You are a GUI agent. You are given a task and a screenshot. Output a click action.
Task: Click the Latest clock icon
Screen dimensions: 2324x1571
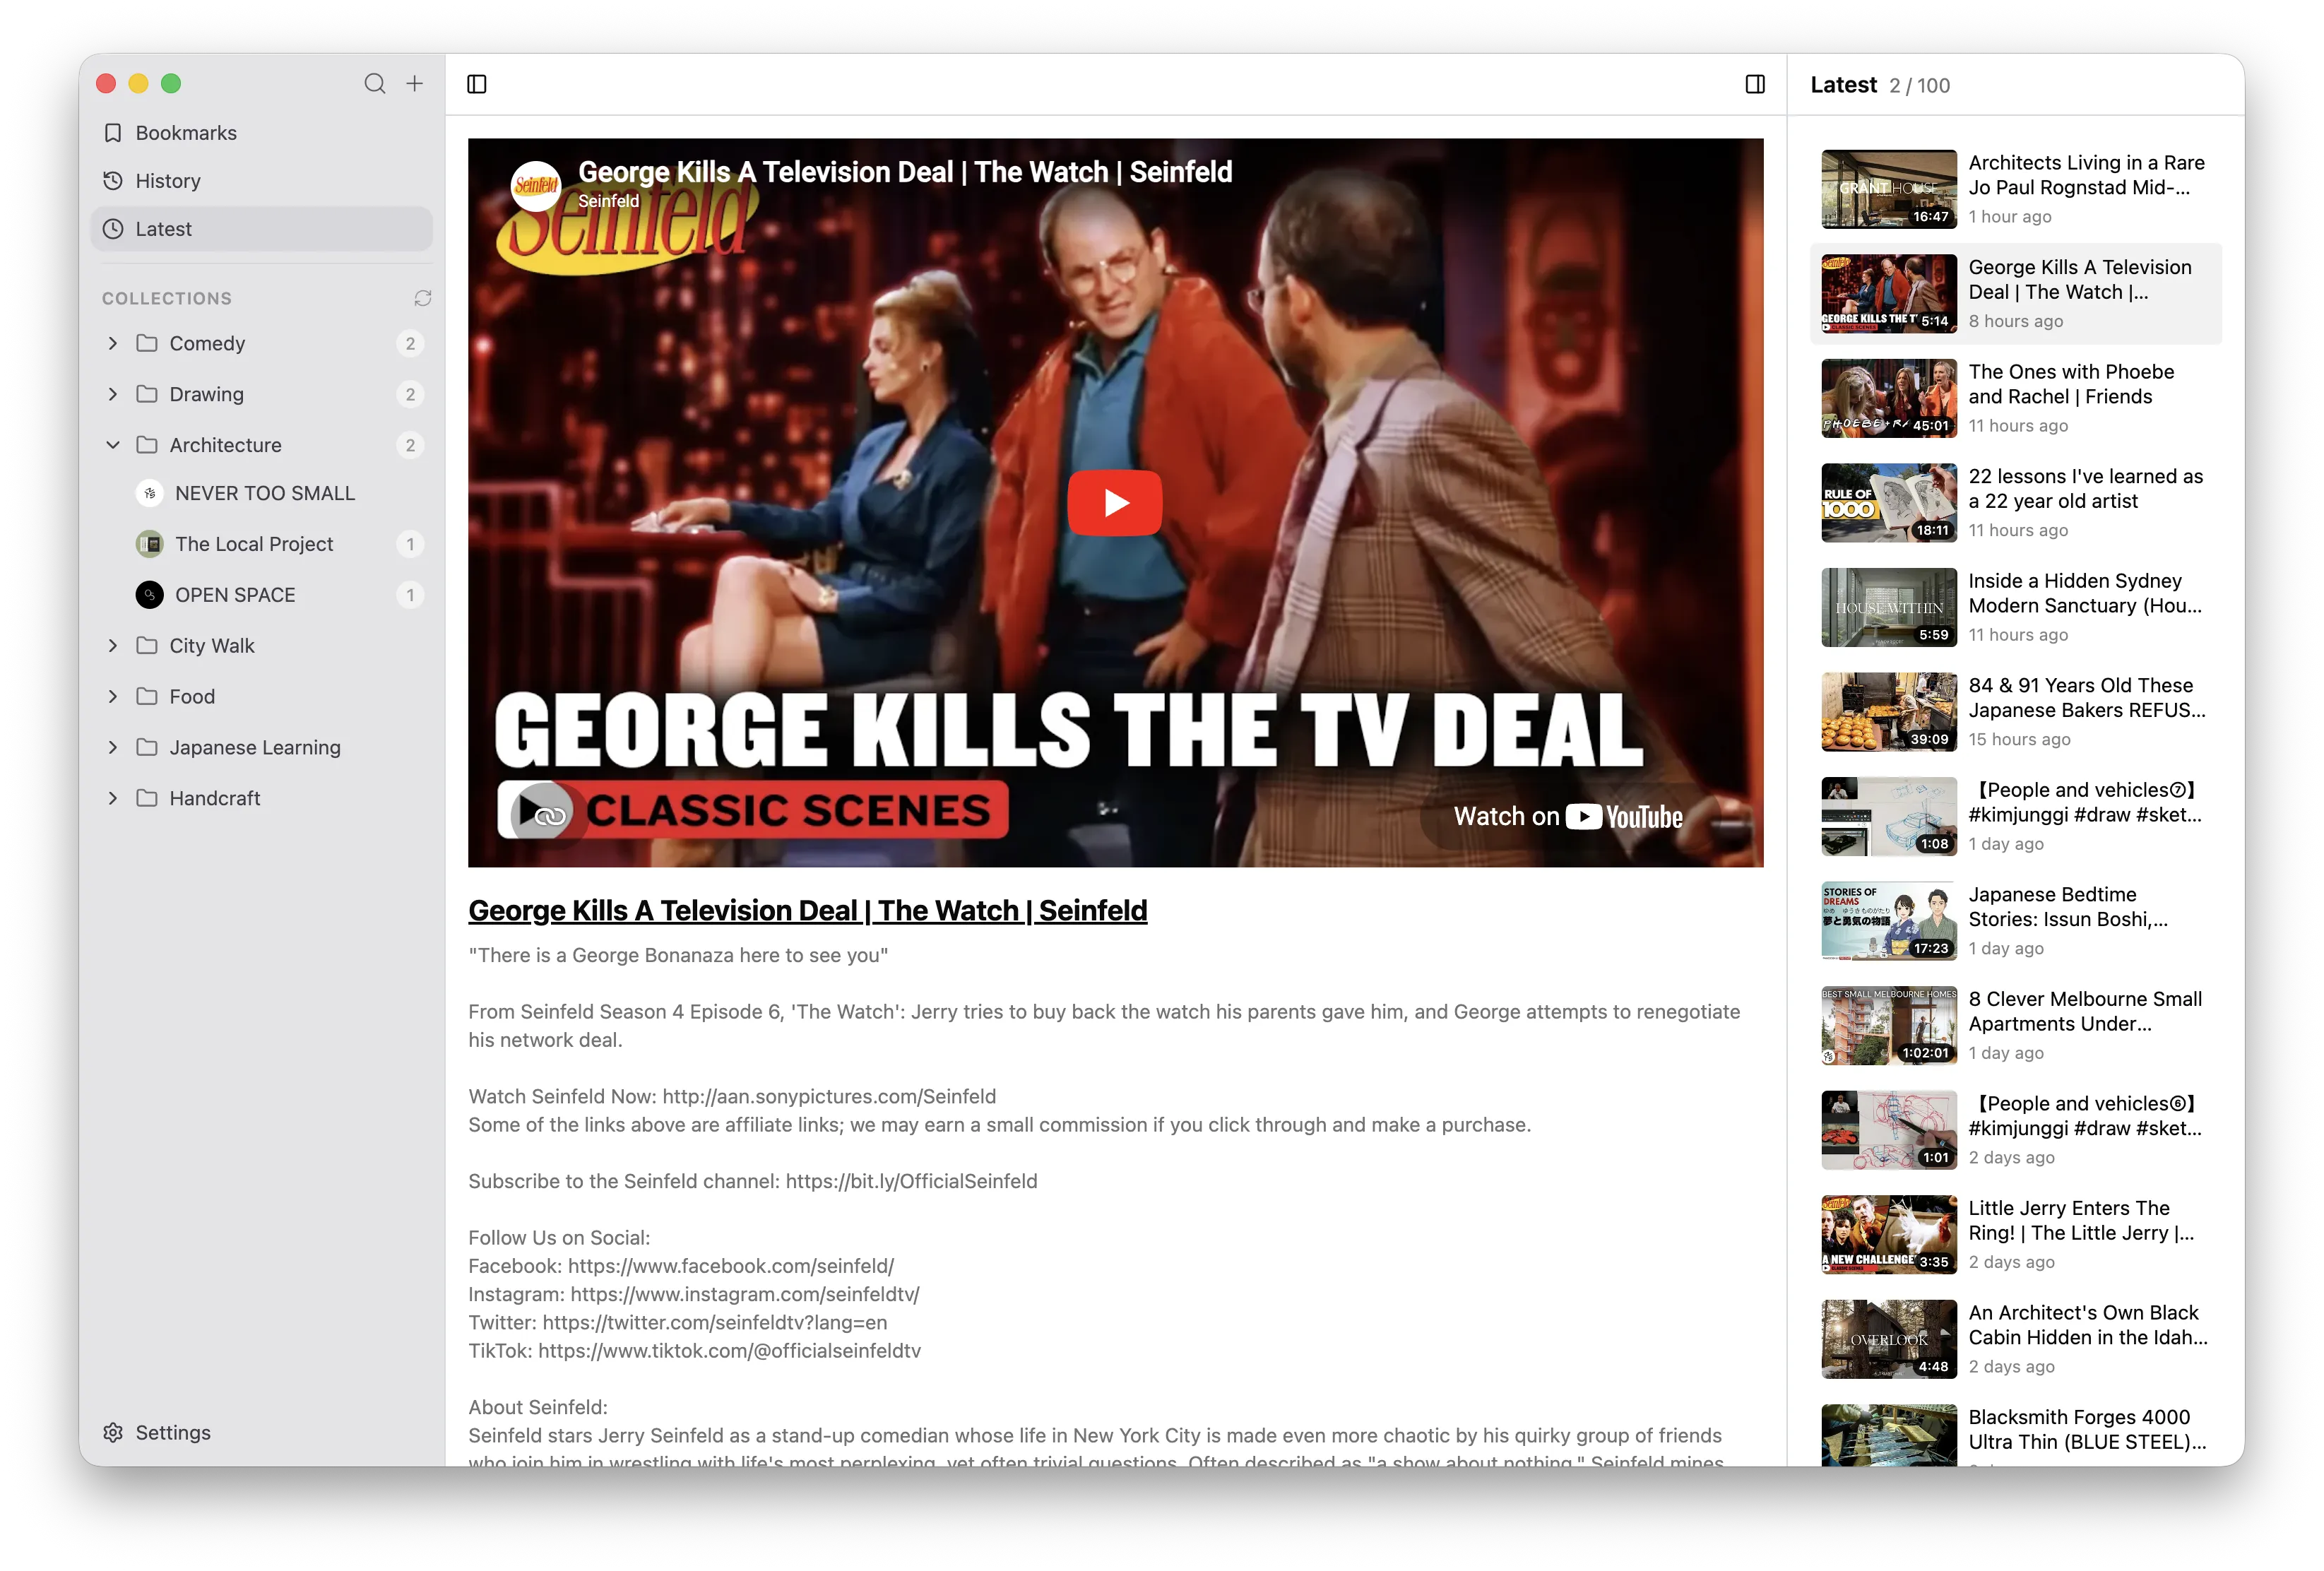click(x=113, y=229)
